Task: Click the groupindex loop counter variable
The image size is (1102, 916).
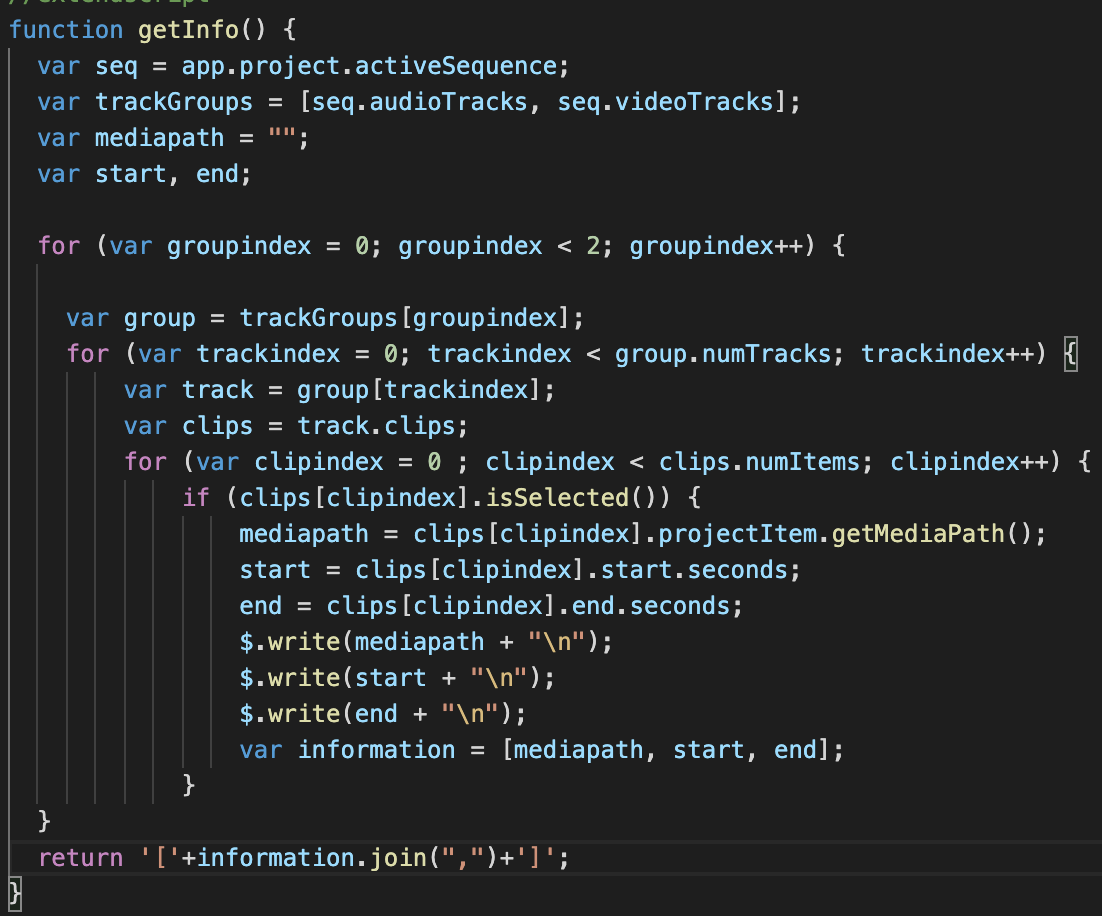Action: tap(238, 245)
